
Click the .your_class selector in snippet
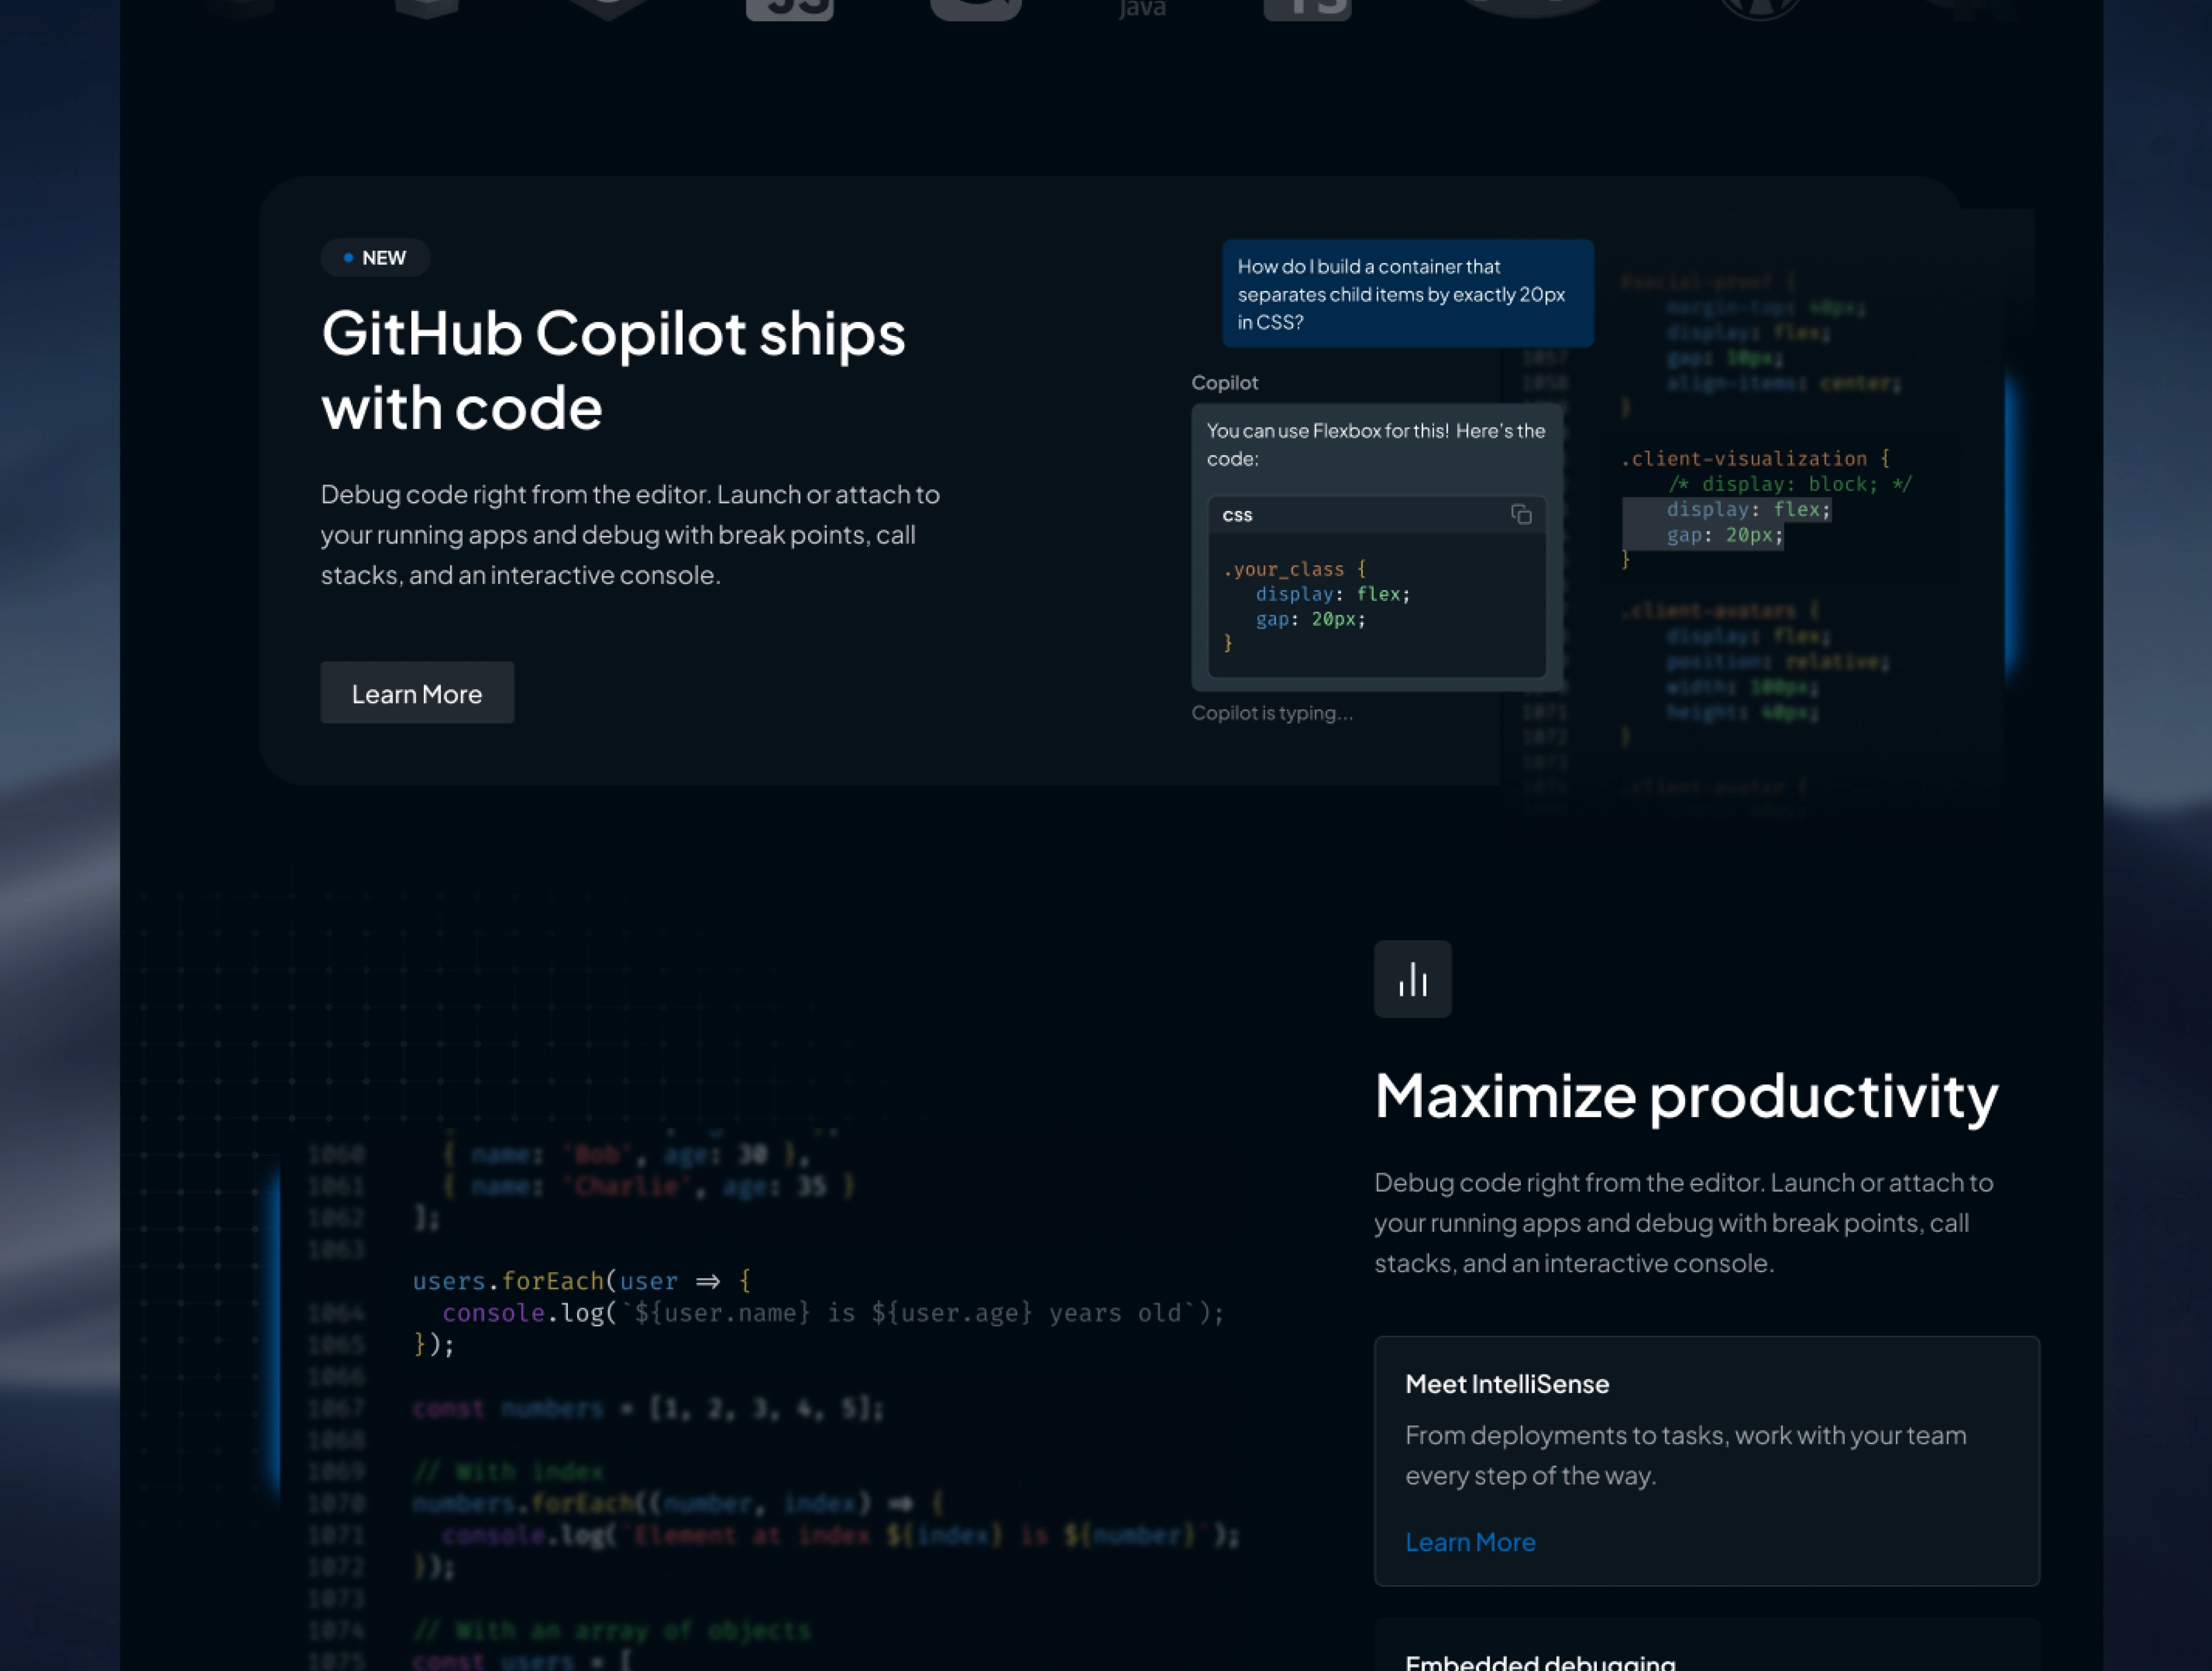[1284, 569]
